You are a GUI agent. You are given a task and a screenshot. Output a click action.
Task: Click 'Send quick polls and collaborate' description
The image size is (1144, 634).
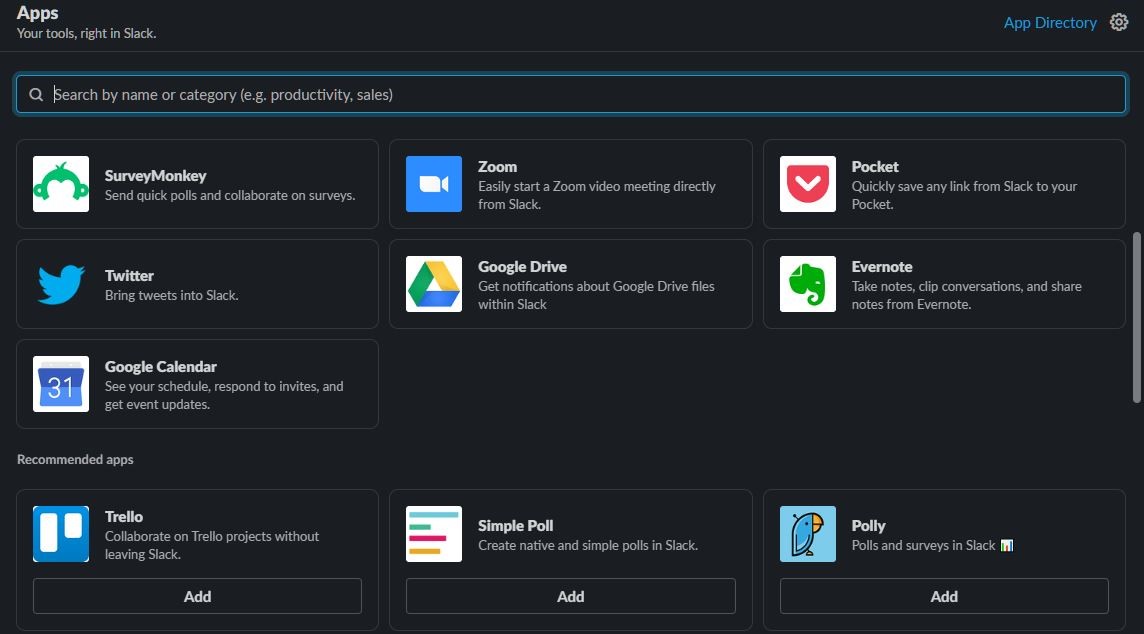point(230,196)
